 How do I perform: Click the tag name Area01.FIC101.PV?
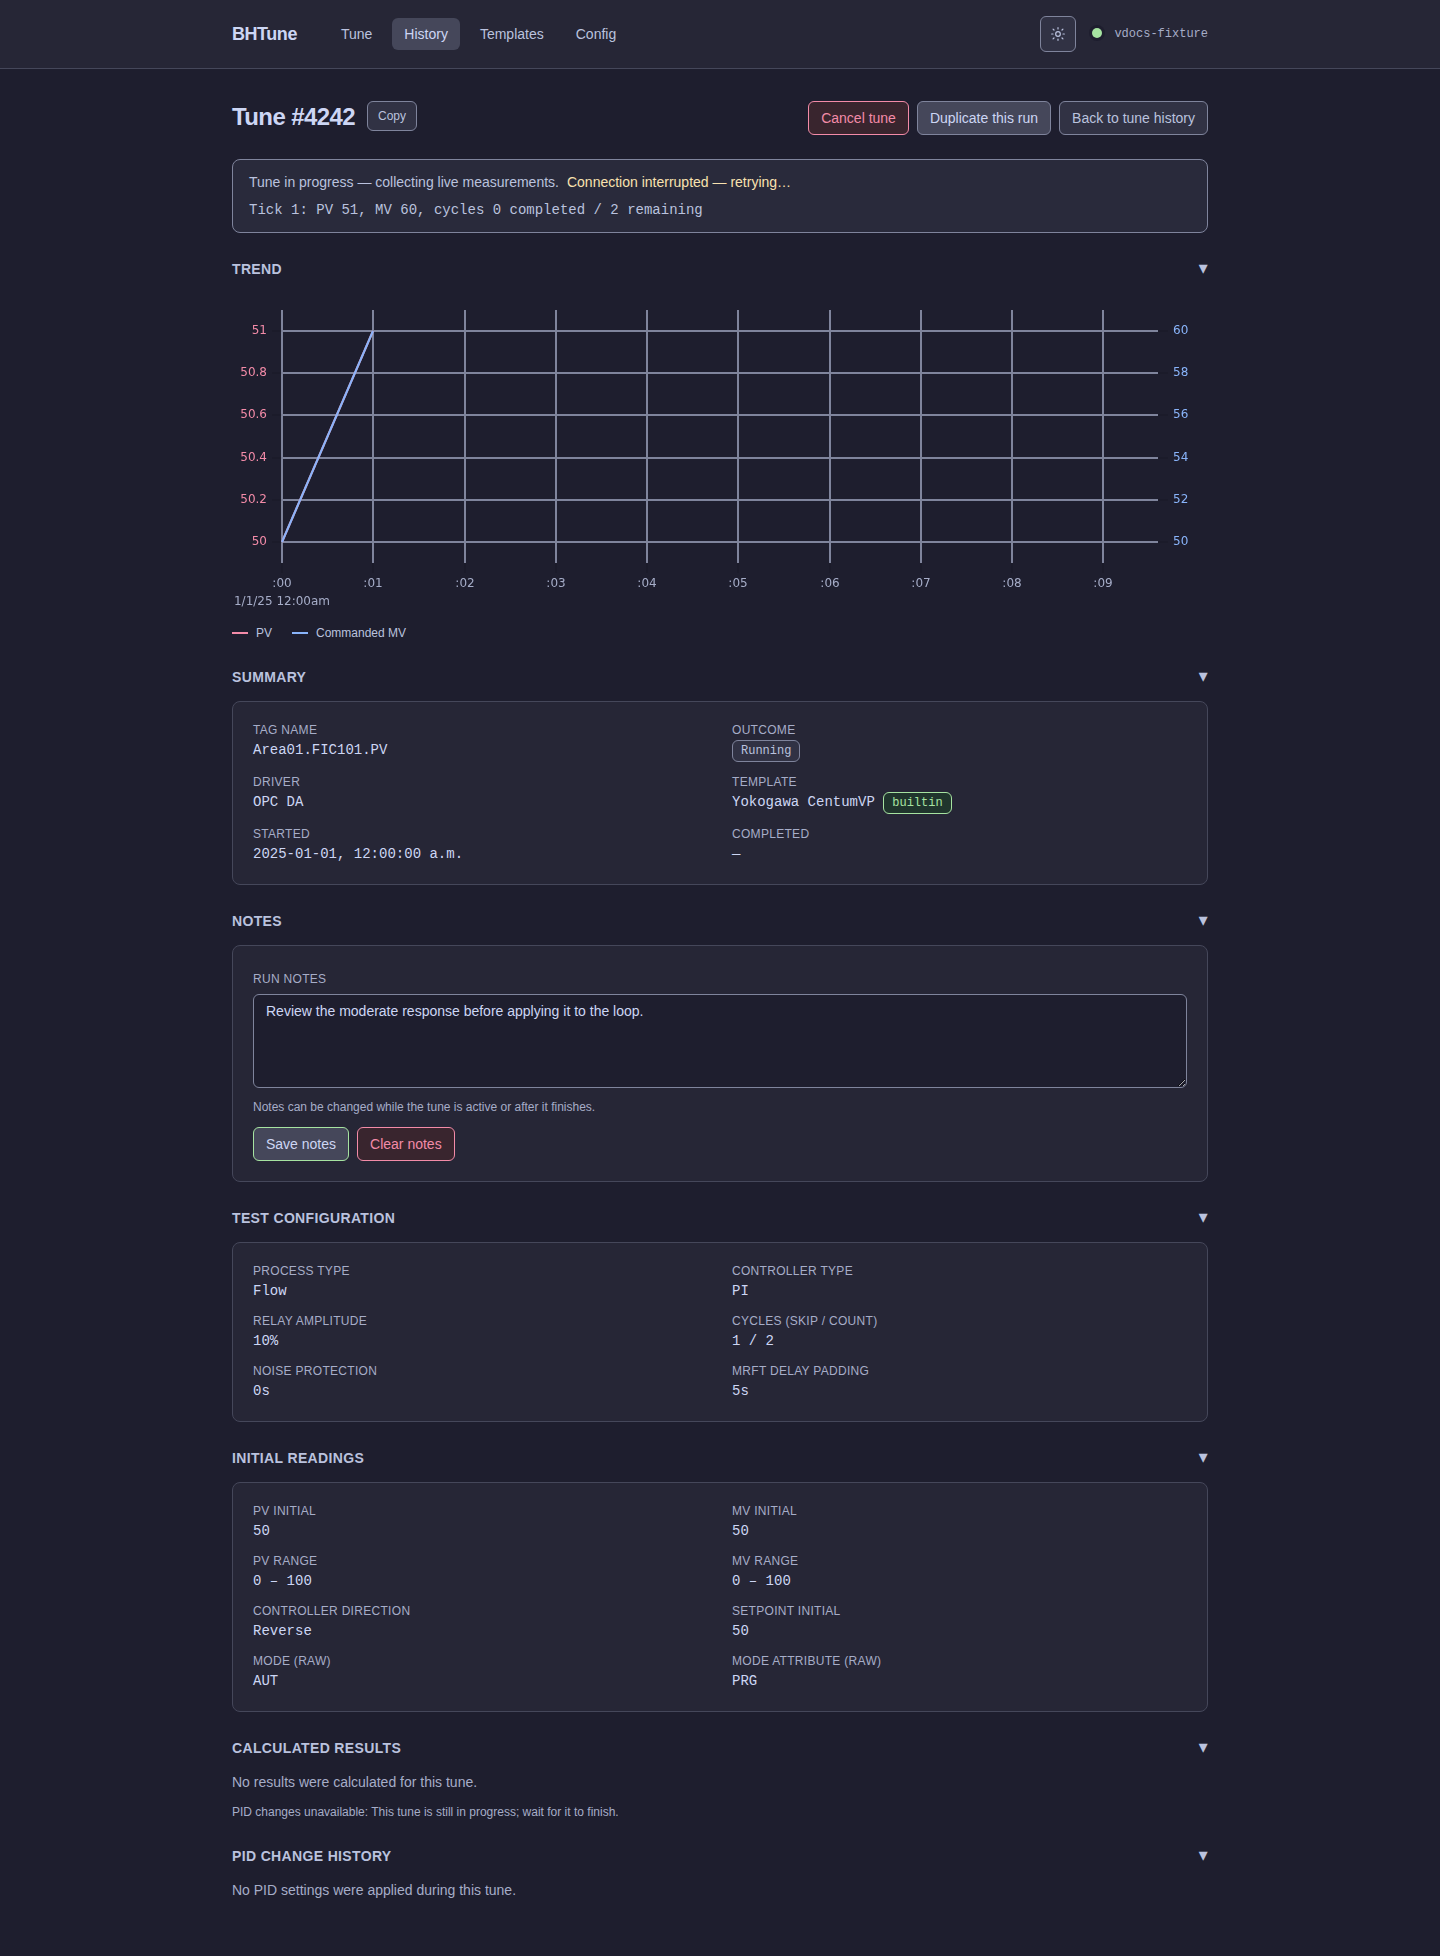point(320,750)
